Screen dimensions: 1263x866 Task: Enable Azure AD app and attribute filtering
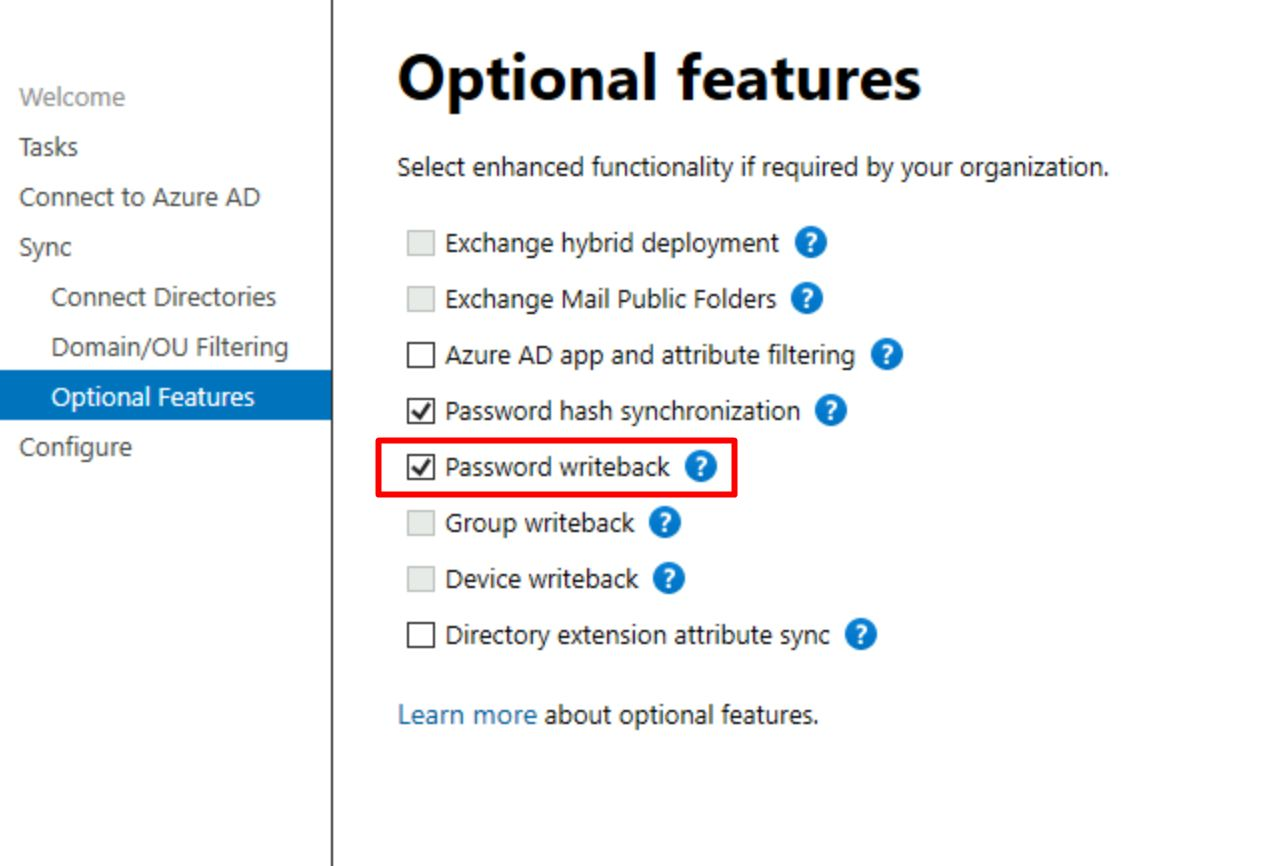pyautogui.click(x=421, y=355)
